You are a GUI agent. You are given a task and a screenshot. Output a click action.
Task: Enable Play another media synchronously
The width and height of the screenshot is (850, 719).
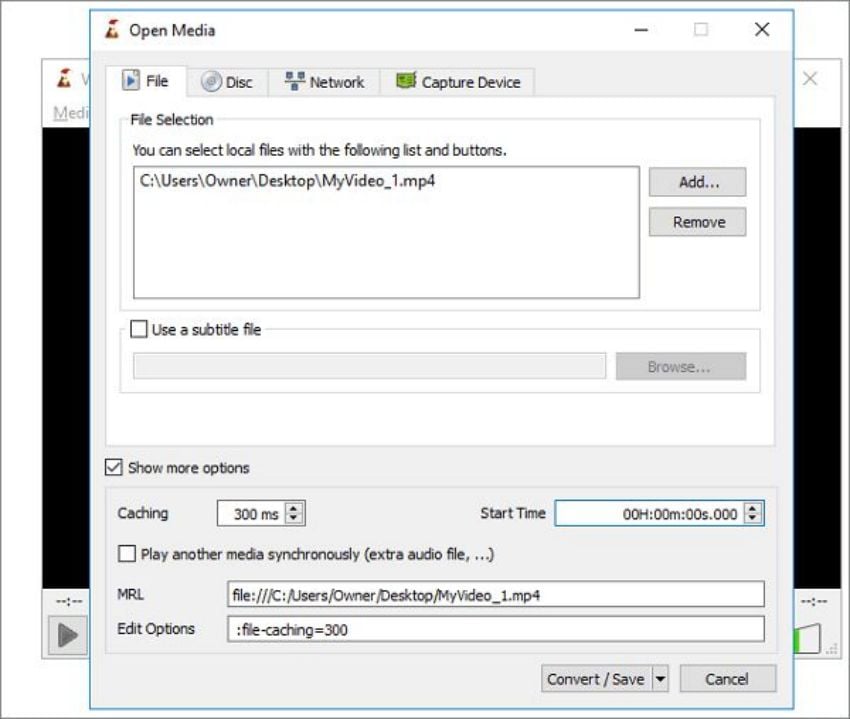coord(127,554)
